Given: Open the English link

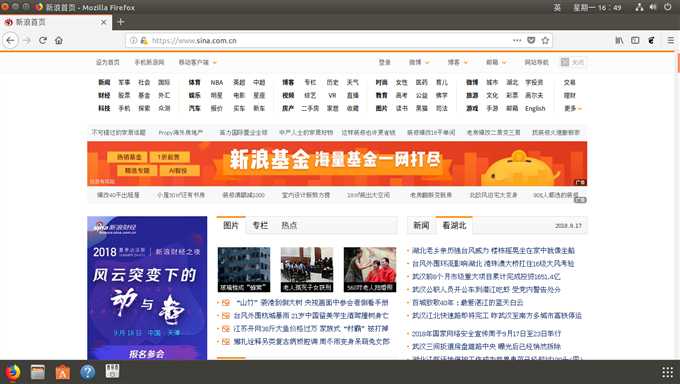Looking at the screenshot, I should (x=535, y=108).
